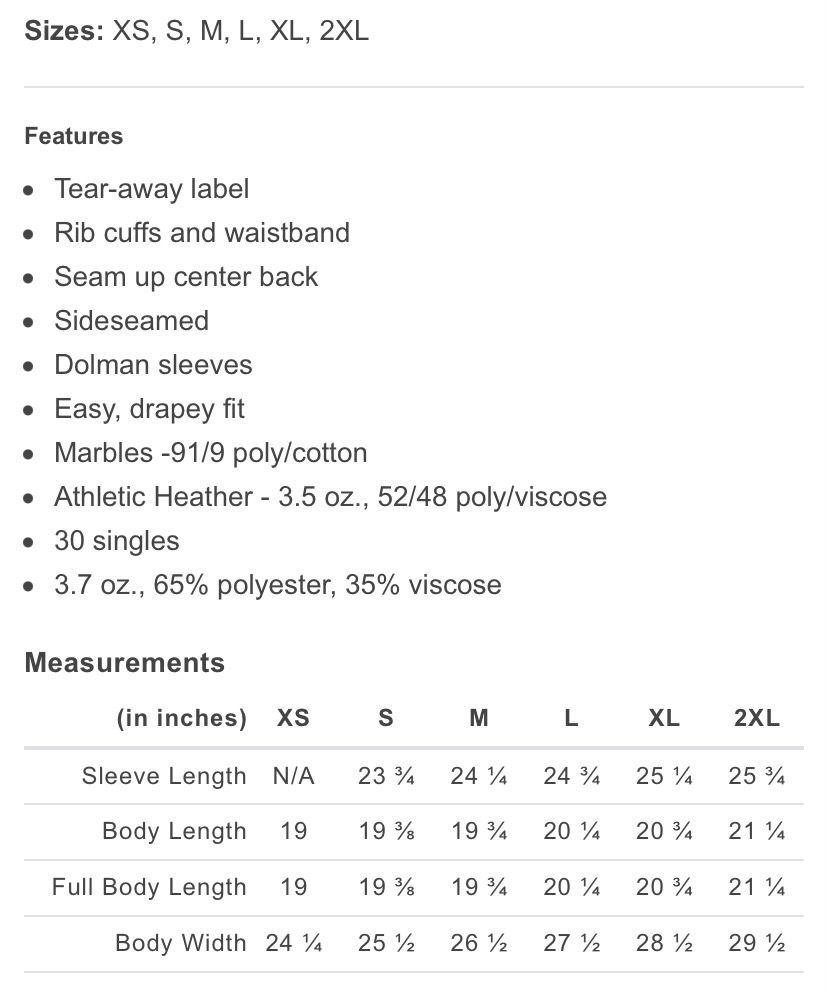This screenshot has width=827, height=992.
Task: Select the Tear-away label feature text
Action: click(x=151, y=189)
